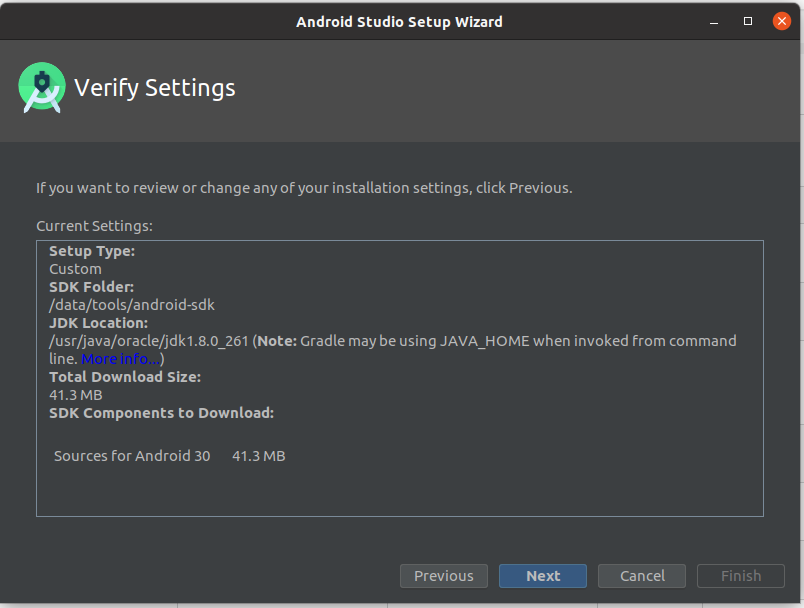
Task: Go back with the Previous button
Action: [x=444, y=576]
